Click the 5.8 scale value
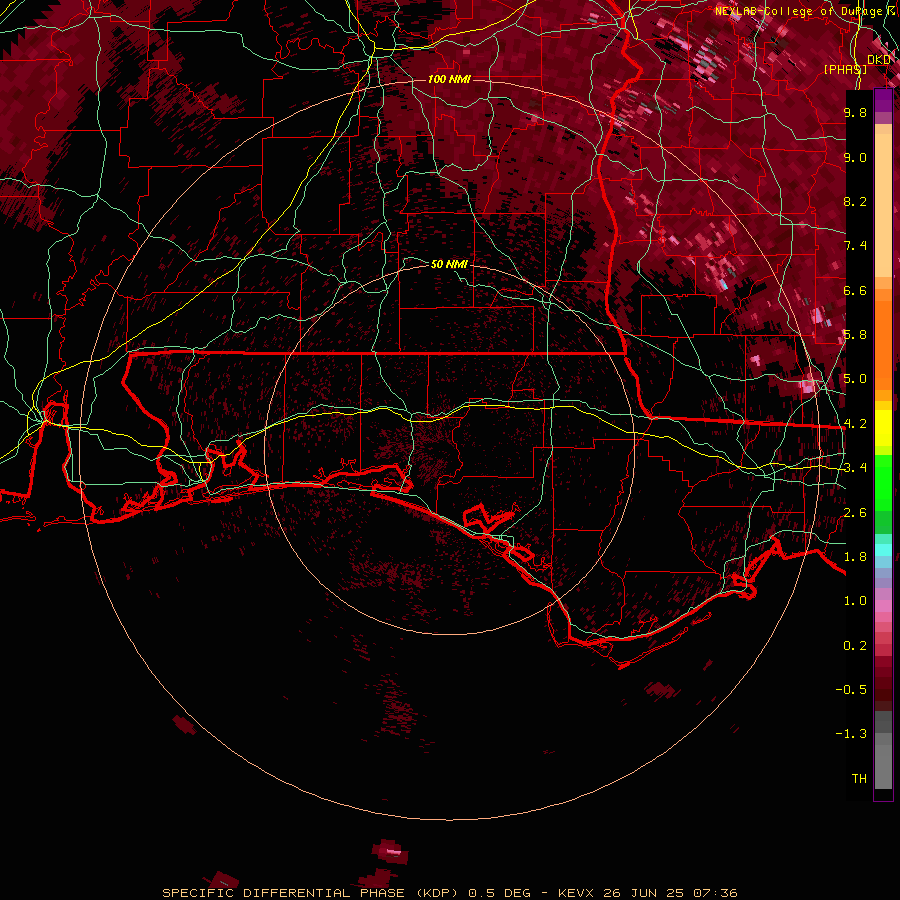Viewport: 900px width, 900px height. coord(855,335)
